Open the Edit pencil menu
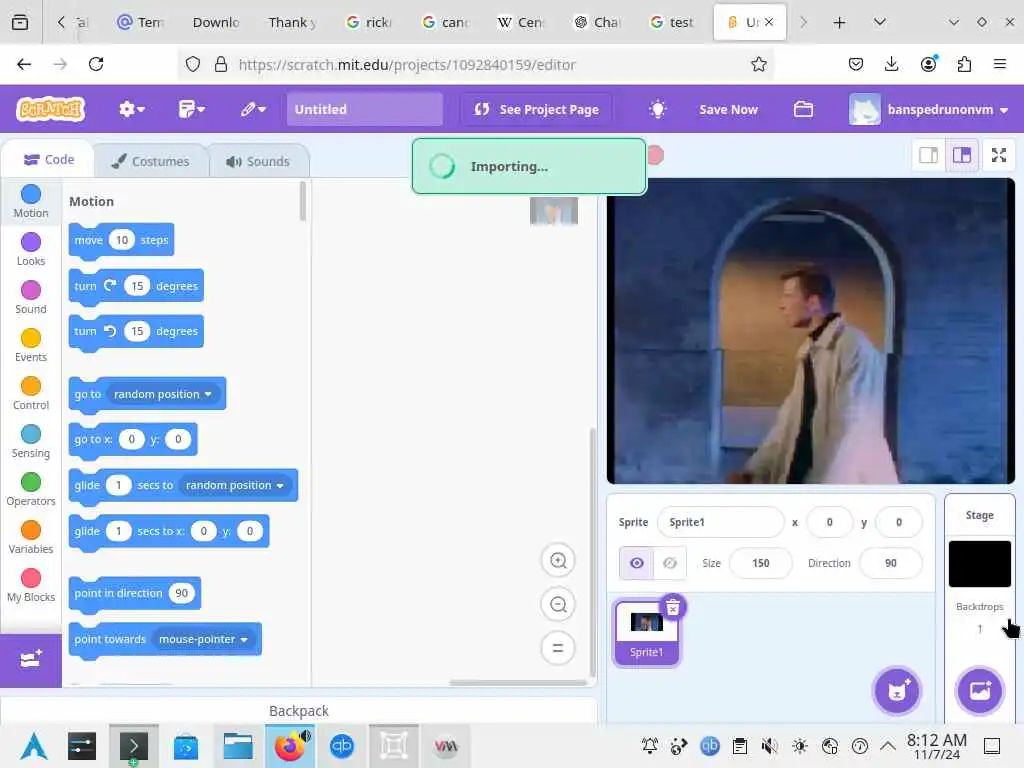Viewport: 1024px width, 768px height. pos(253,109)
